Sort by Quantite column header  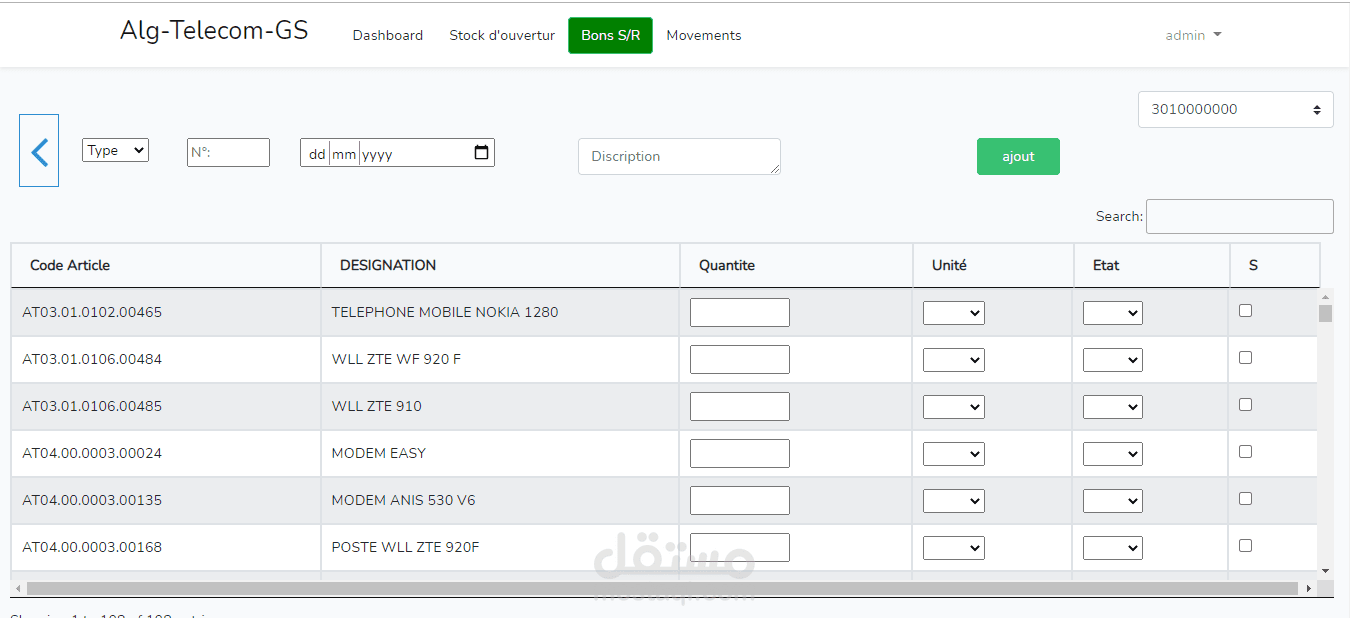pyautogui.click(x=796, y=265)
